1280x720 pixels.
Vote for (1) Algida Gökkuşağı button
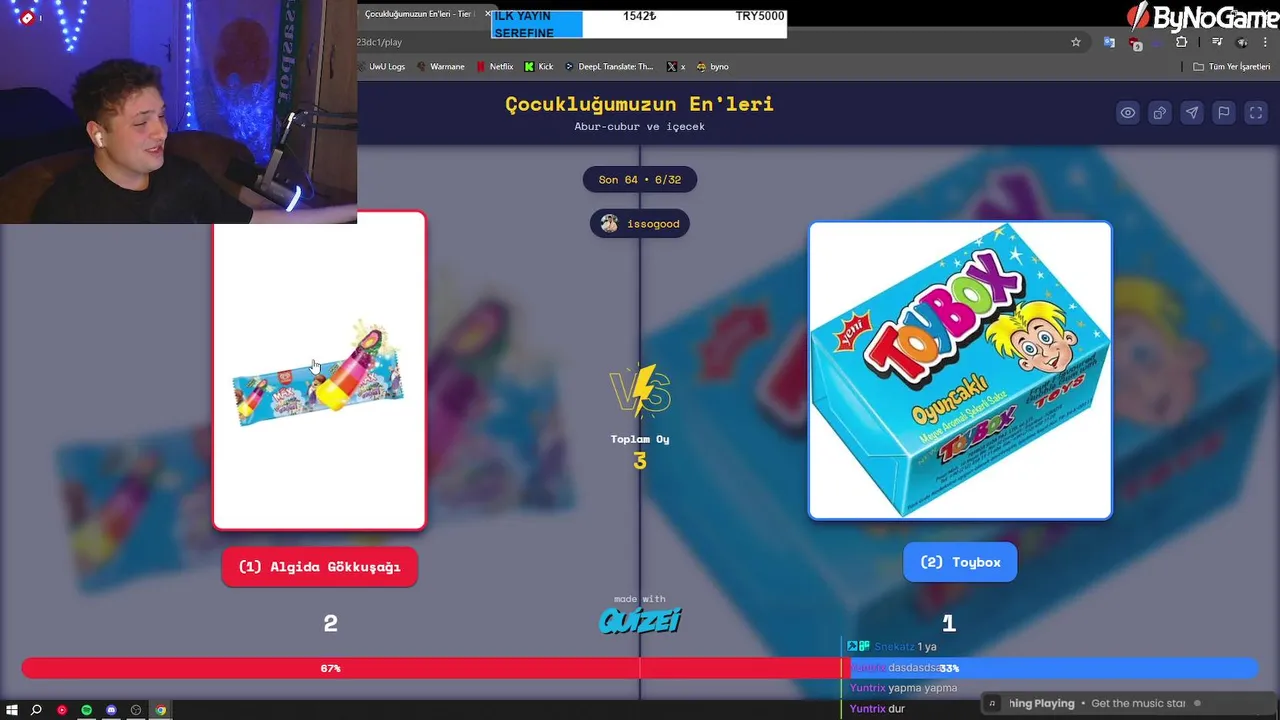(x=319, y=567)
